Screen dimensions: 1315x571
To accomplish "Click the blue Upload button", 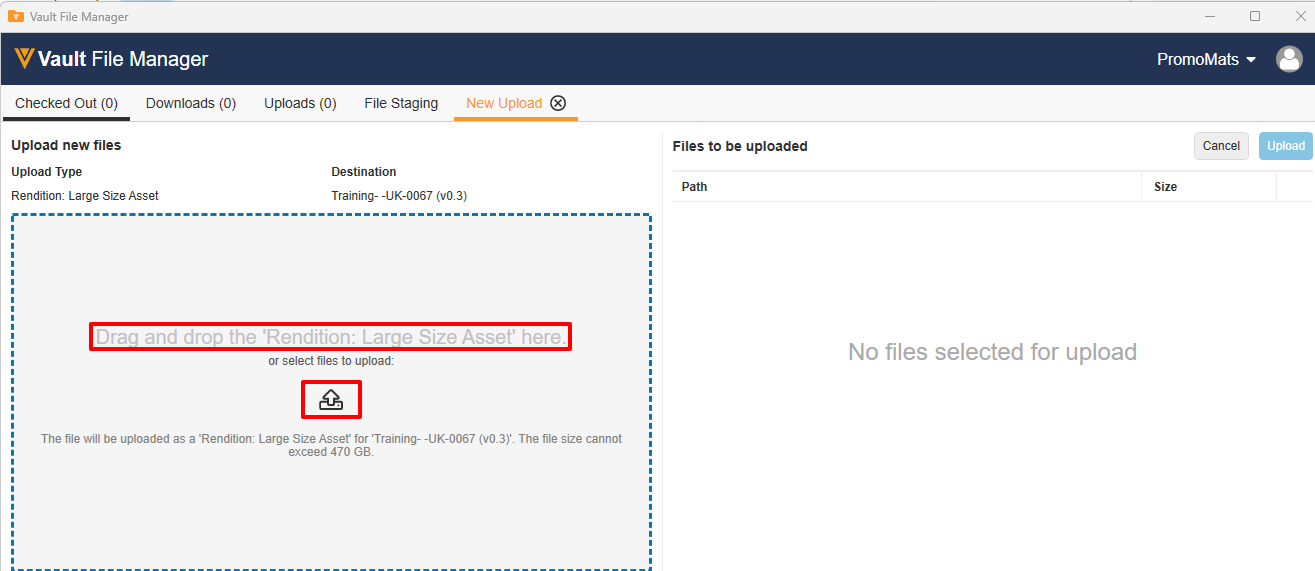I will tap(1285, 146).
